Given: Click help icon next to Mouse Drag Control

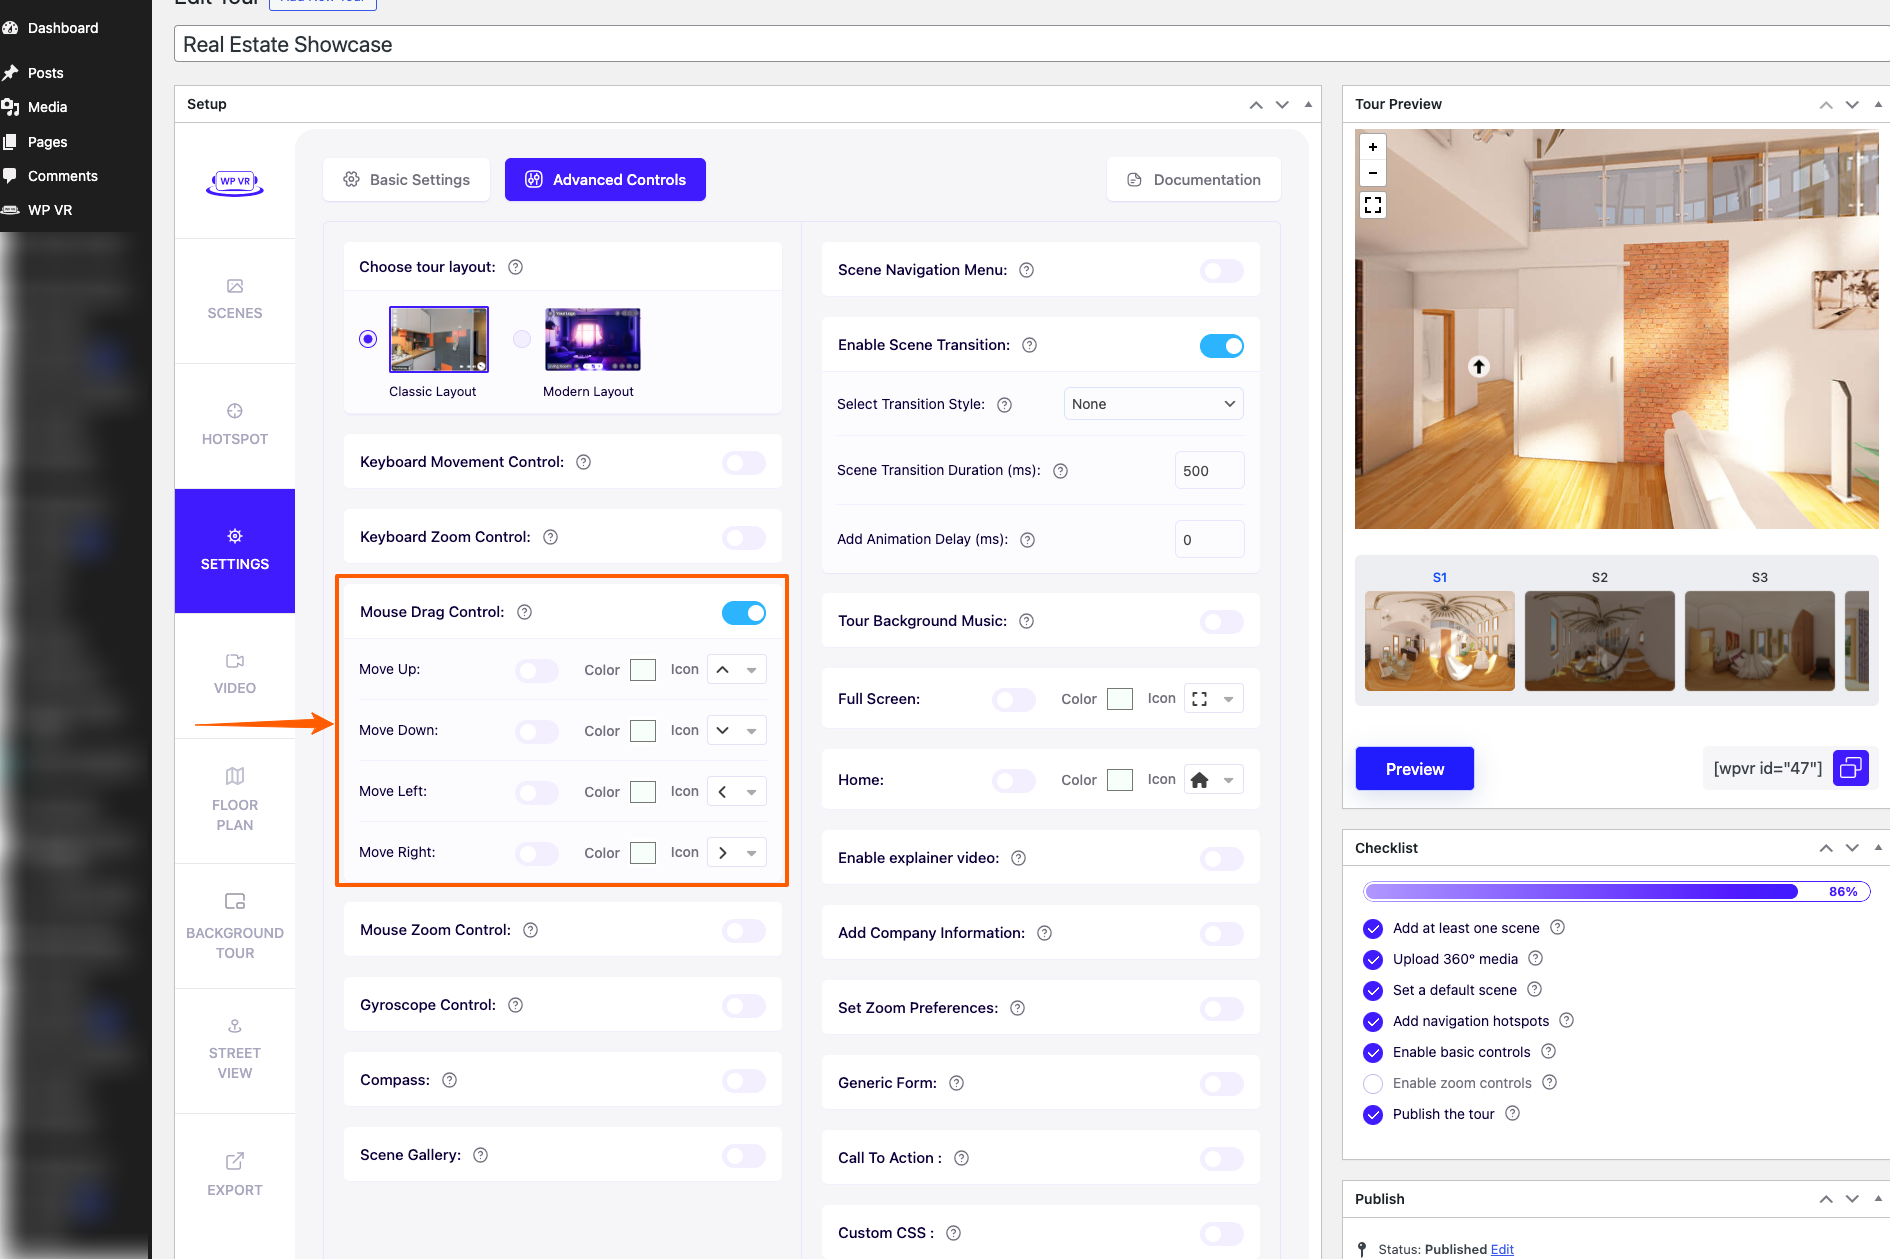Looking at the screenshot, I should [x=524, y=612].
